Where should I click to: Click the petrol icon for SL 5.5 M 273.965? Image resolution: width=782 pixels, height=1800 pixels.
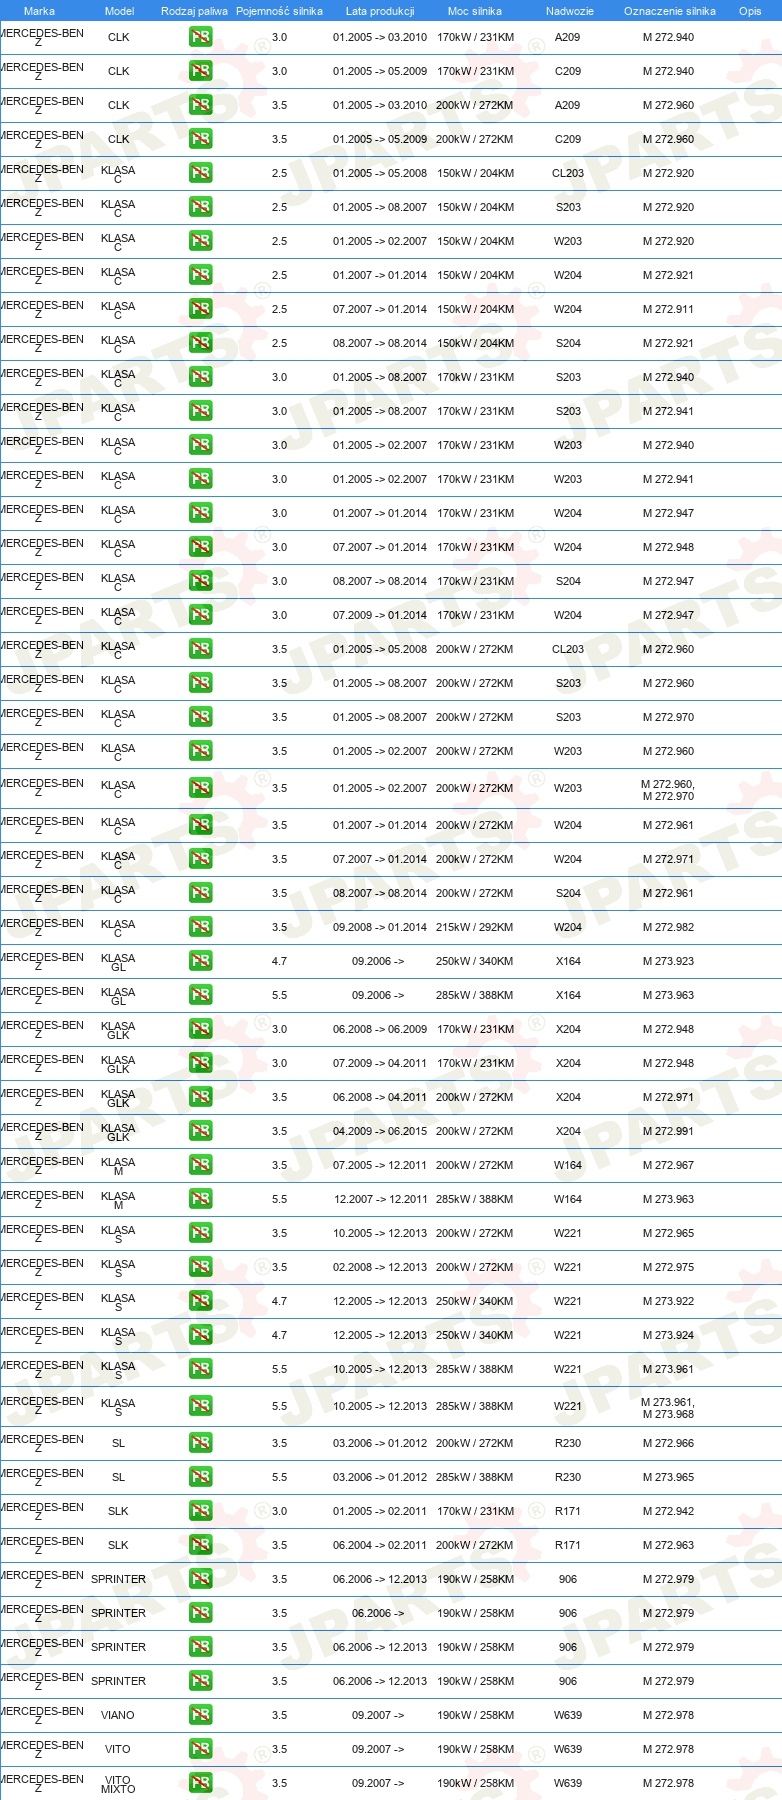(200, 1478)
